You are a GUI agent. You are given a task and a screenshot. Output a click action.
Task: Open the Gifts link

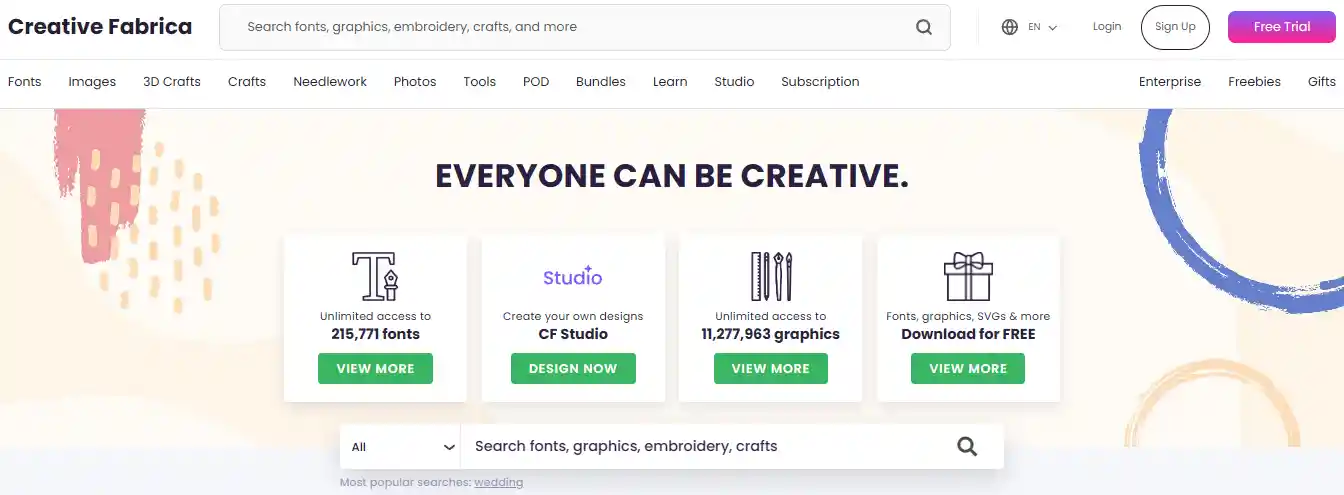coord(1322,82)
